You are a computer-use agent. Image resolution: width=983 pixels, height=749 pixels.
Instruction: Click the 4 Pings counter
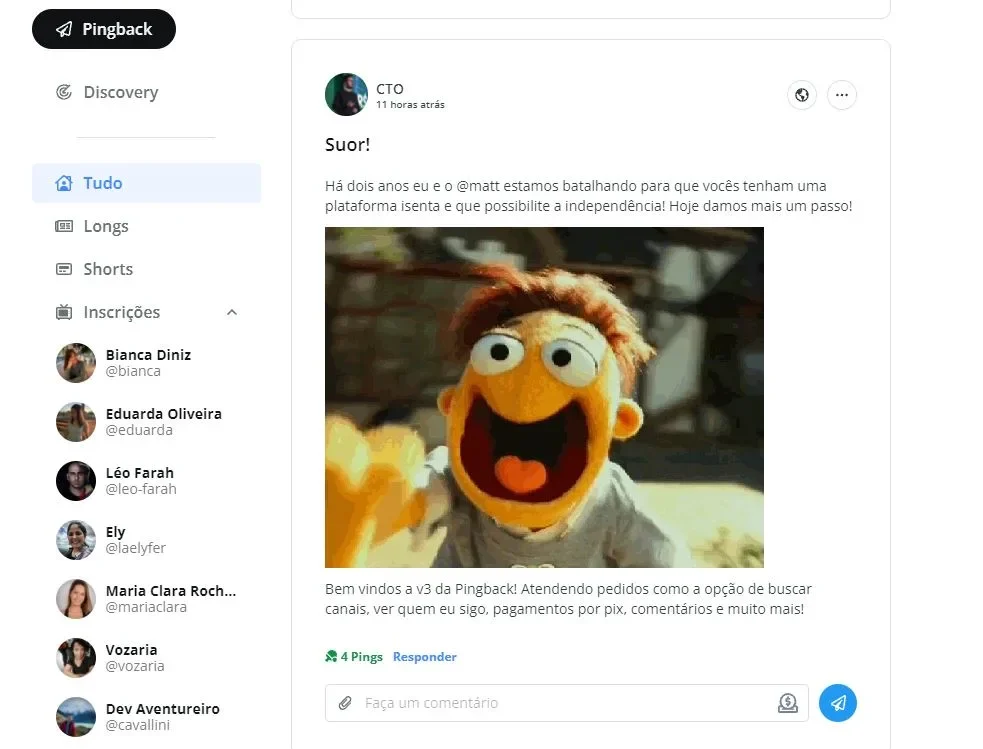coord(361,657)
